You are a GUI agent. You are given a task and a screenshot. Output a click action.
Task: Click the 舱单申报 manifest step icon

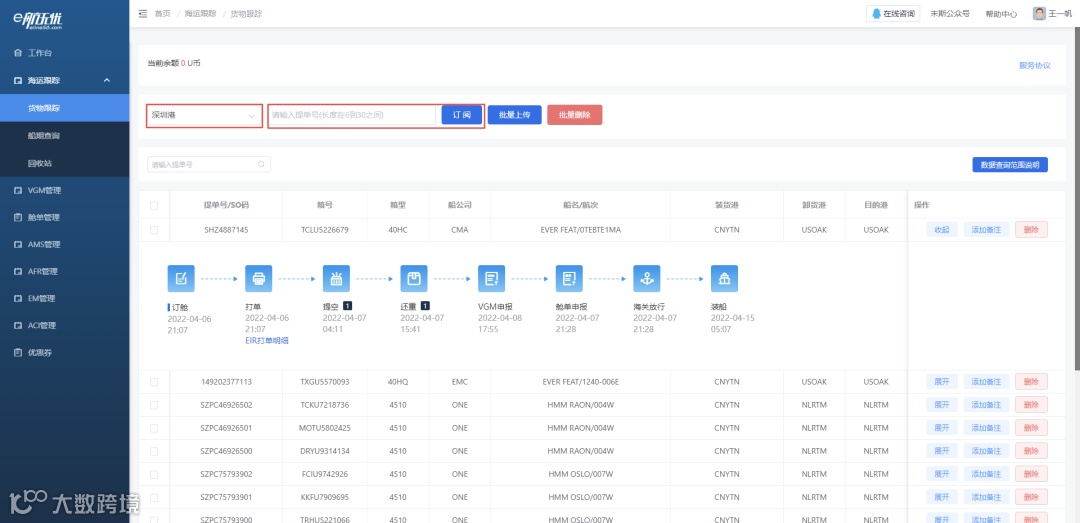pyautogui.click(x=569, y=278)
